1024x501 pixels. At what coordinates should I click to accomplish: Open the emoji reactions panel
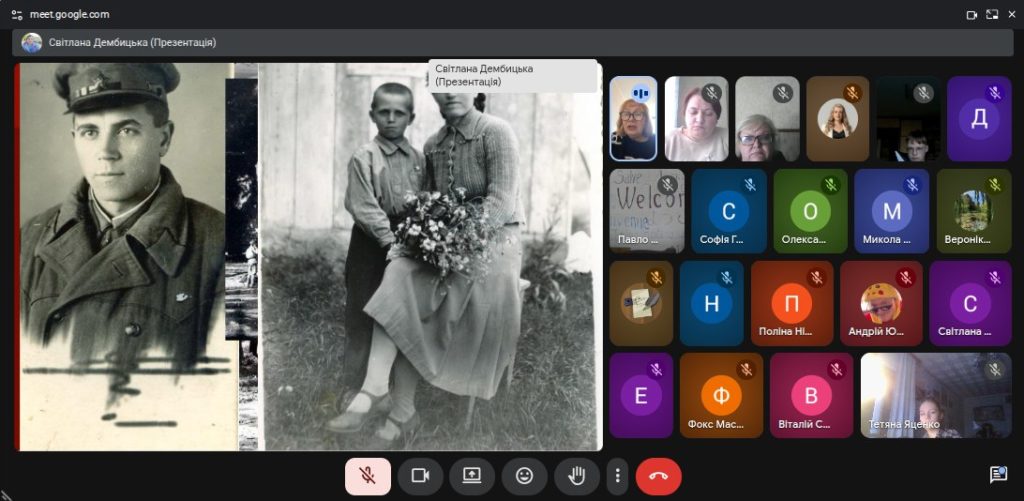pyautogui.click(x=524, y=476)
